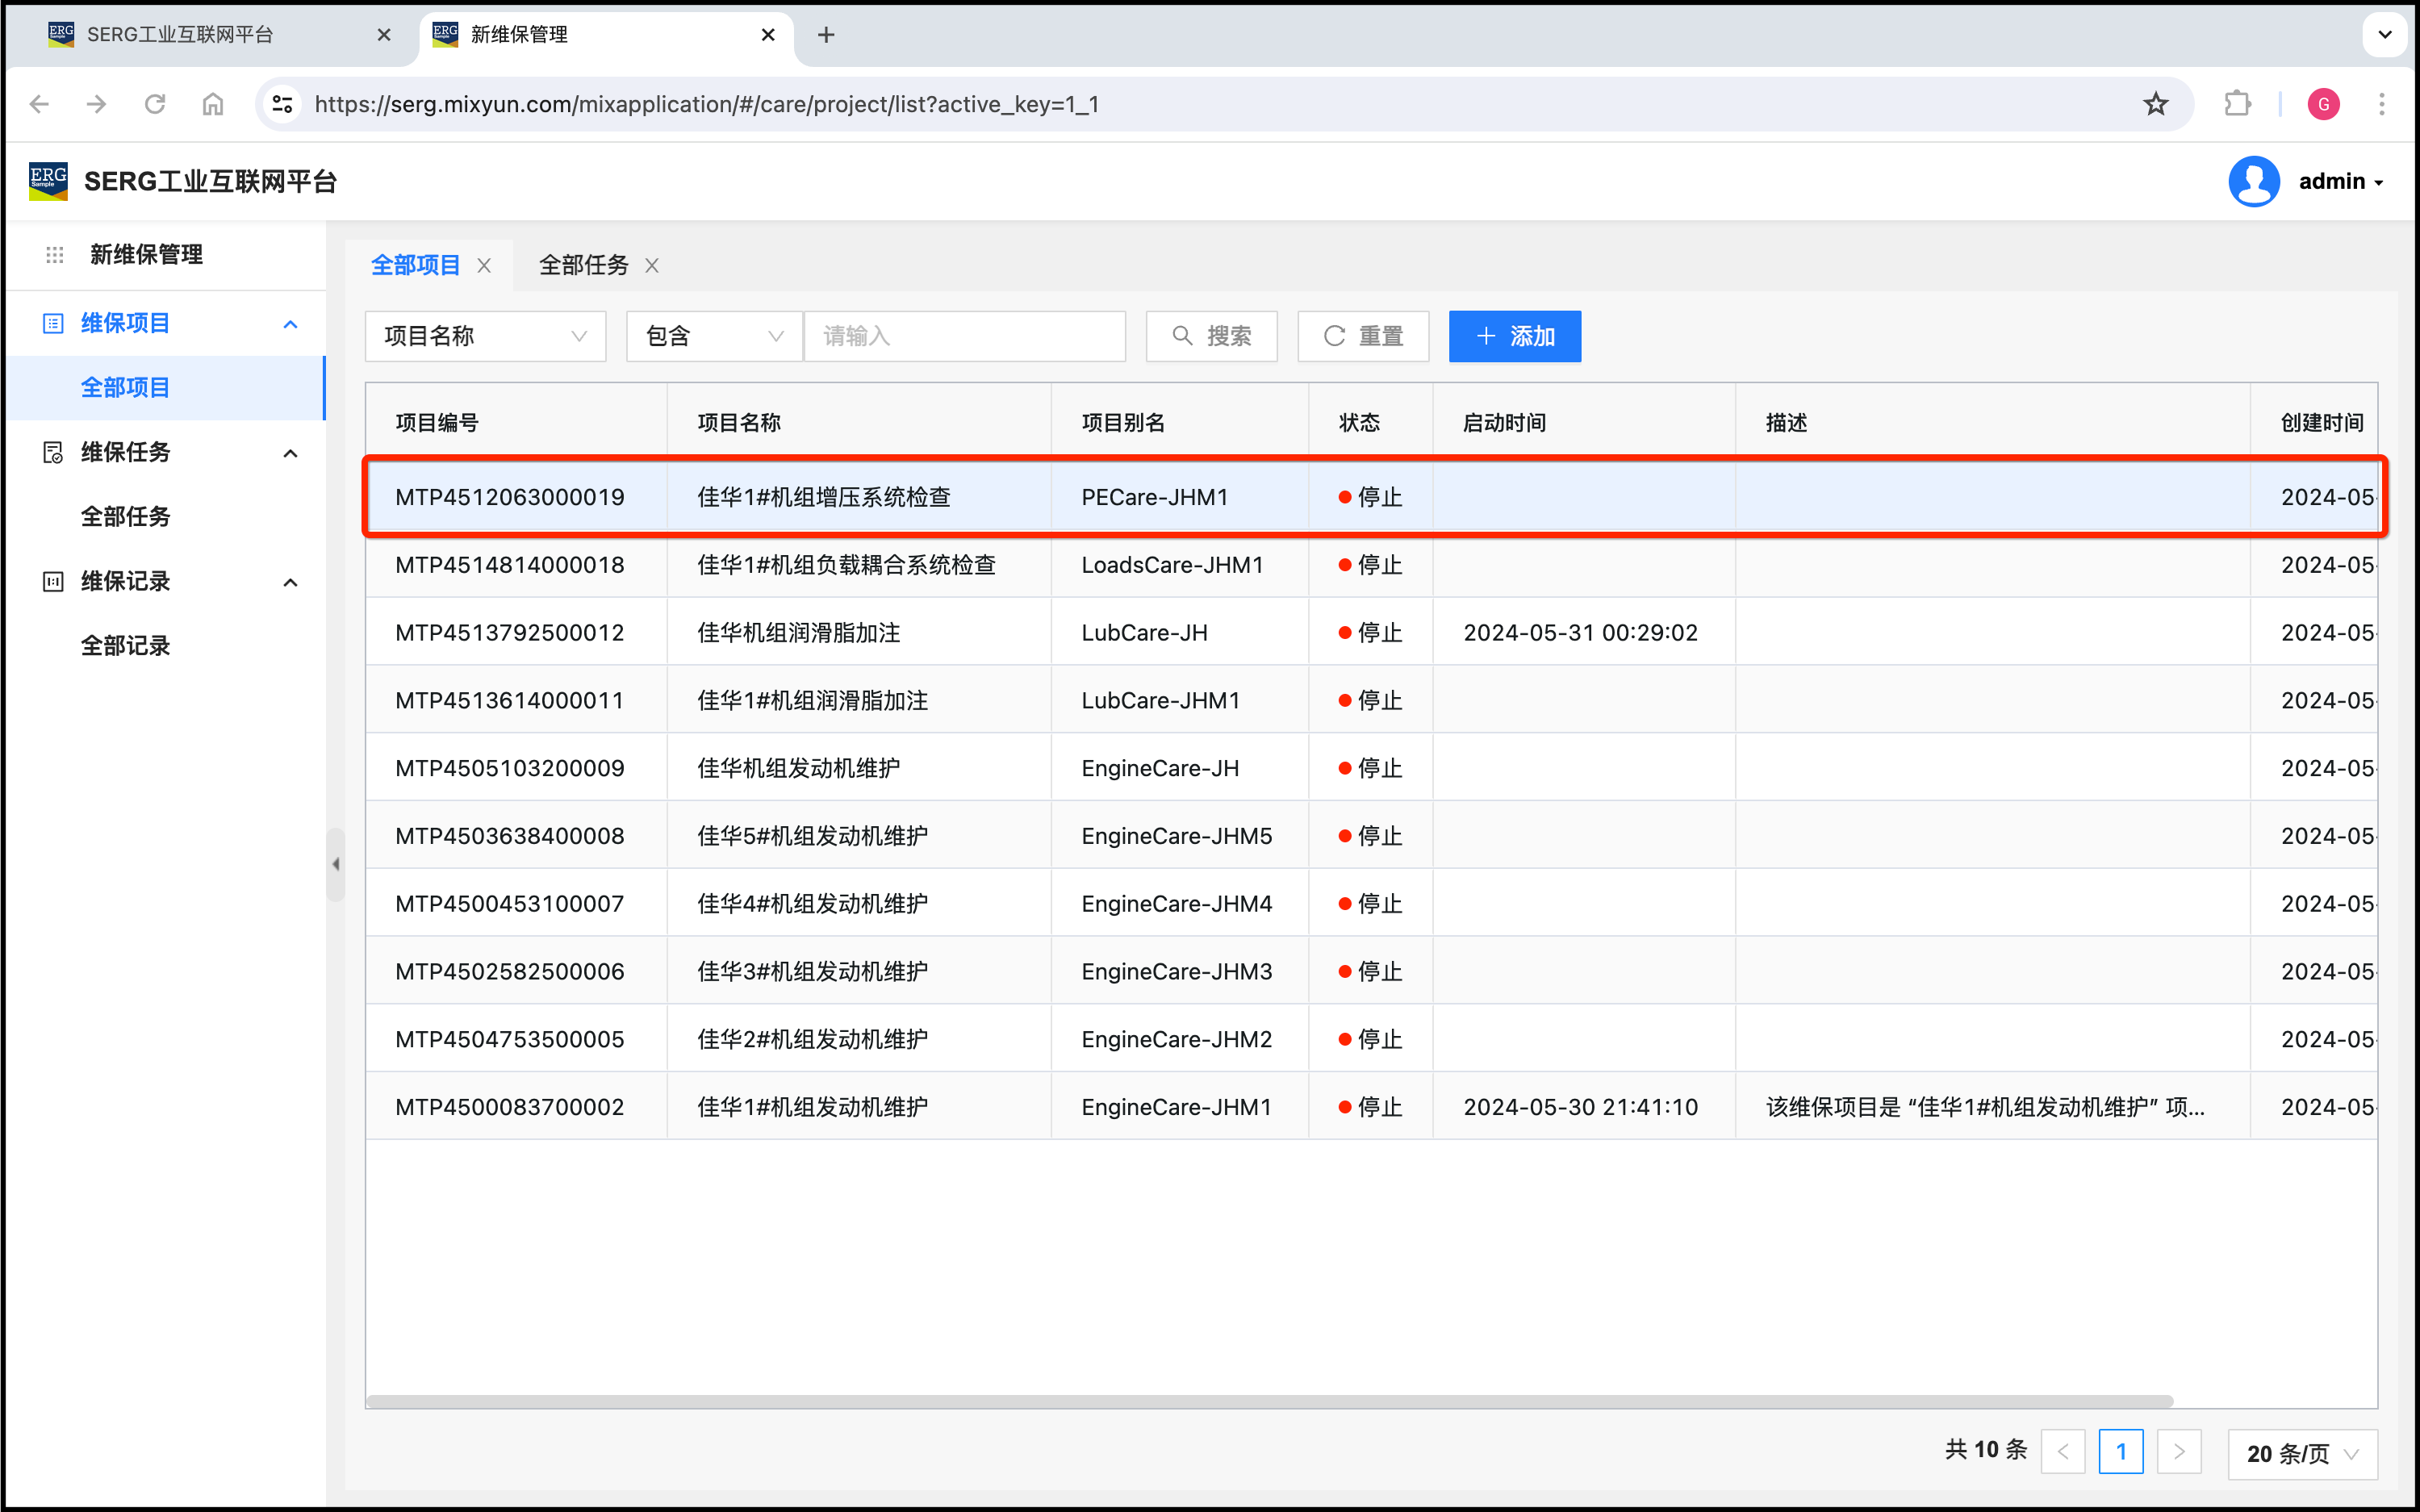Image resolution: width=2420 pixels, height=1512 pixels.
Task: Open 全部记录 in the sidebar menu
Action: click(125, 646)
